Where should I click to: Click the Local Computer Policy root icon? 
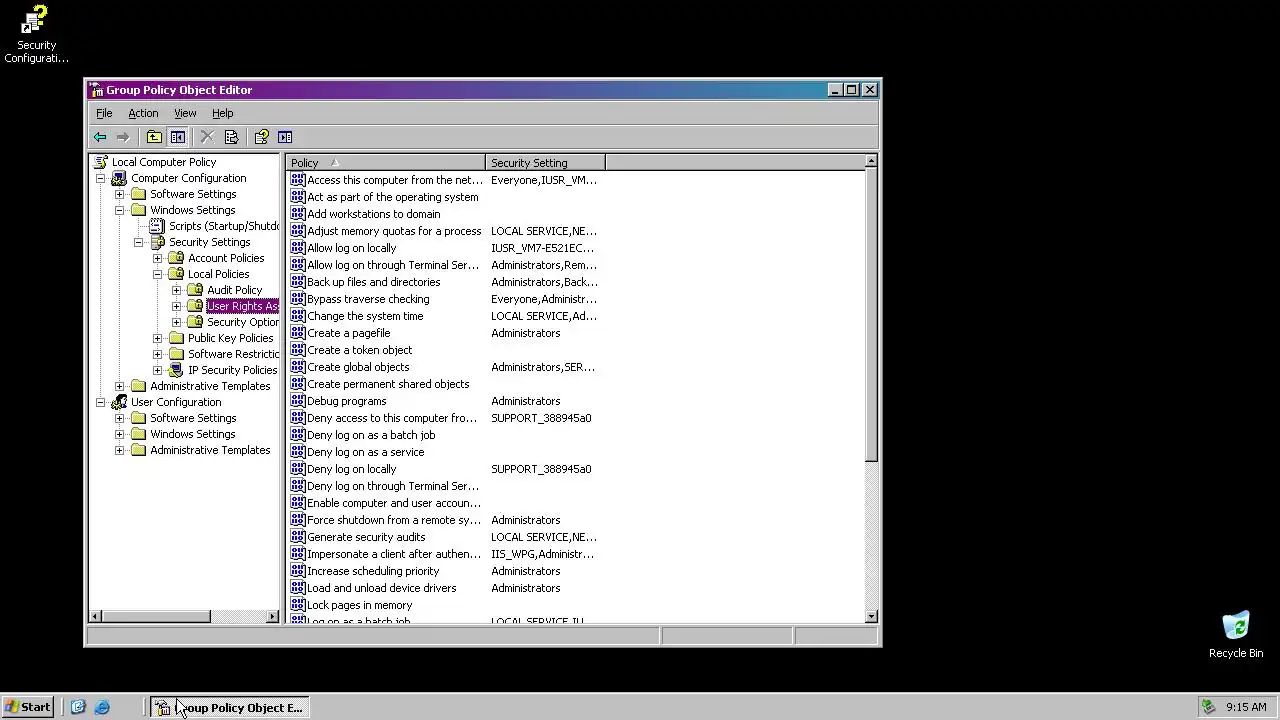click(100, 162)
